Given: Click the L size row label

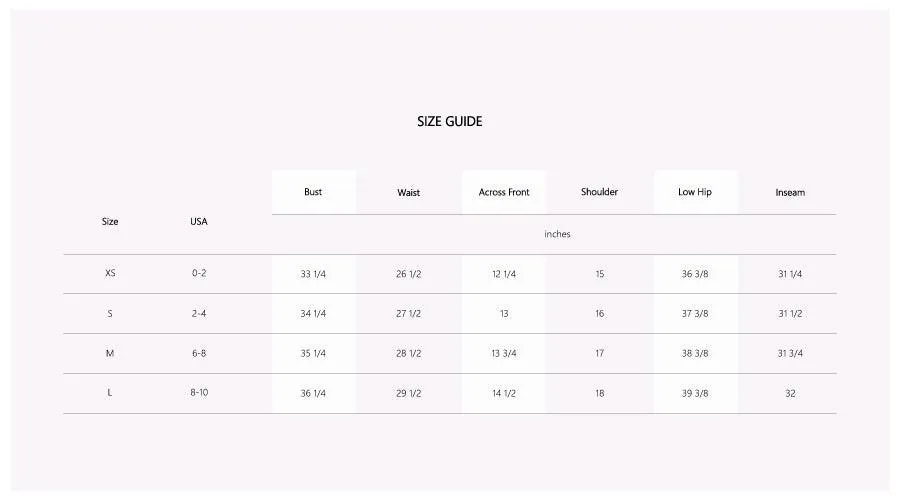Looking at the screenshot, I should pyautogui.click(x=110, y=393).
